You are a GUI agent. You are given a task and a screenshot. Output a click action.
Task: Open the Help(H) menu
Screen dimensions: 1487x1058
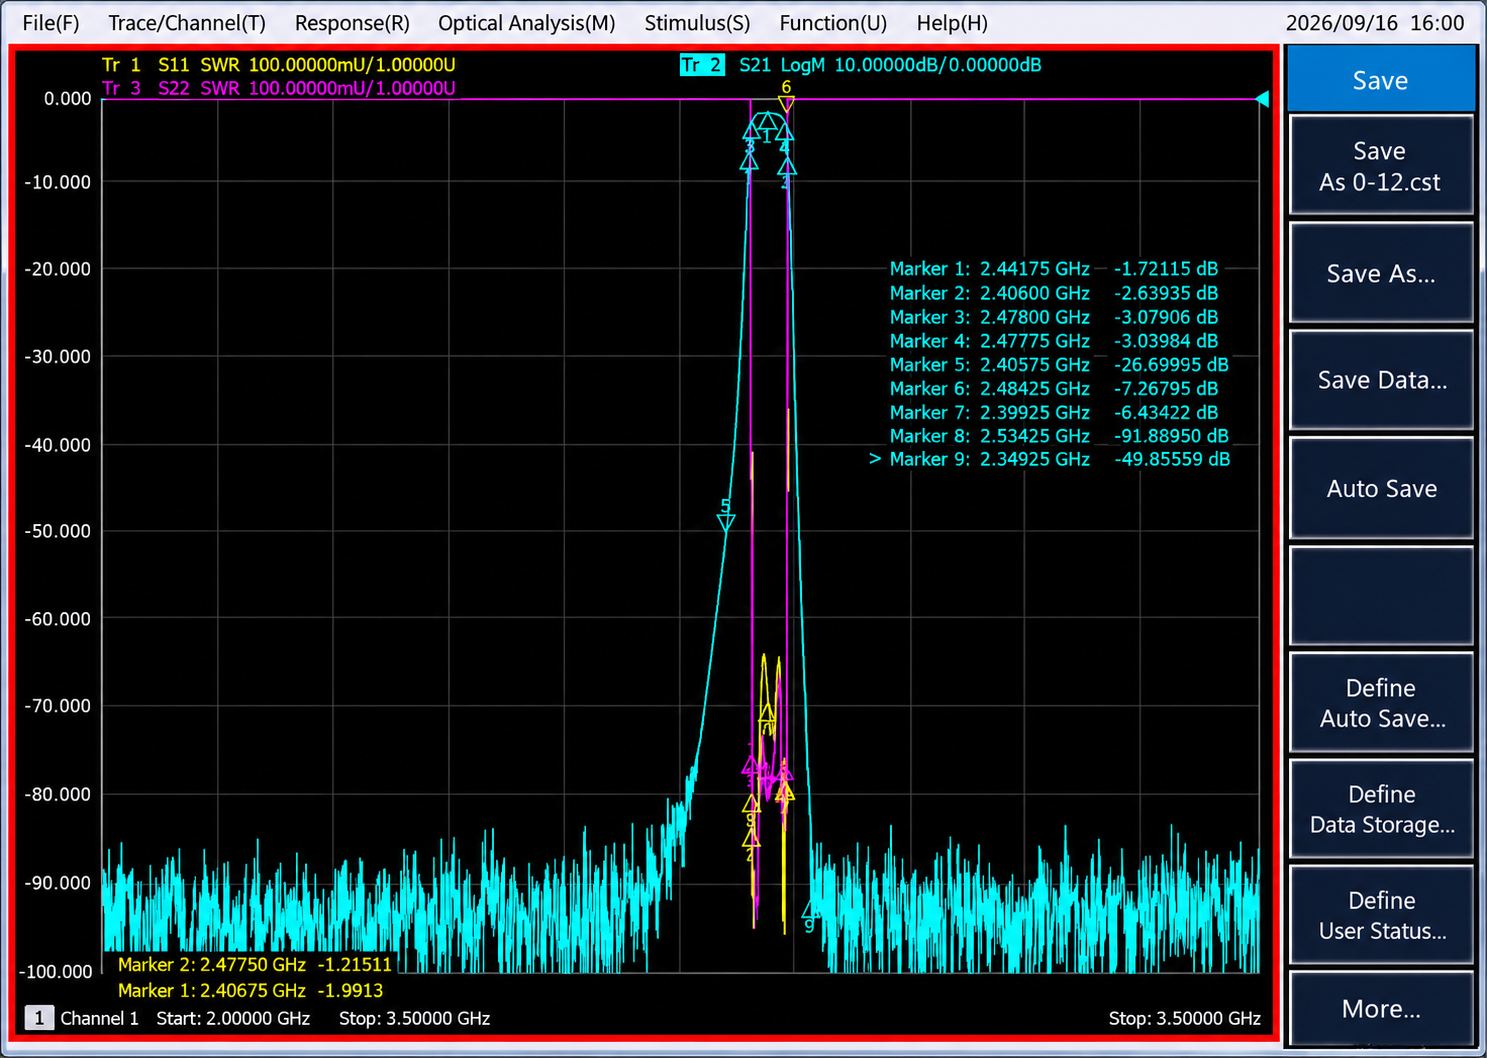point(952,23)
